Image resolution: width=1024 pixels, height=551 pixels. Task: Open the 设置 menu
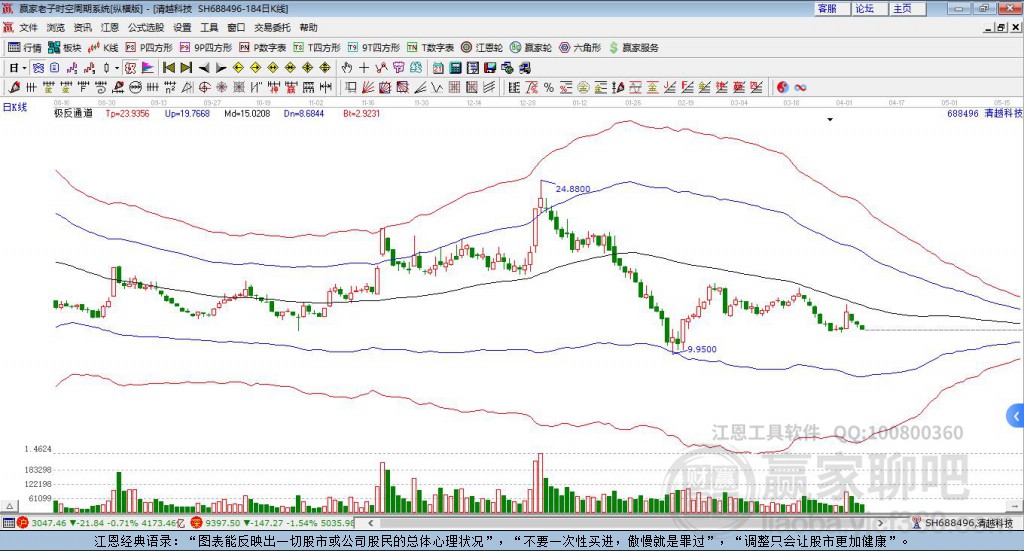182,27
